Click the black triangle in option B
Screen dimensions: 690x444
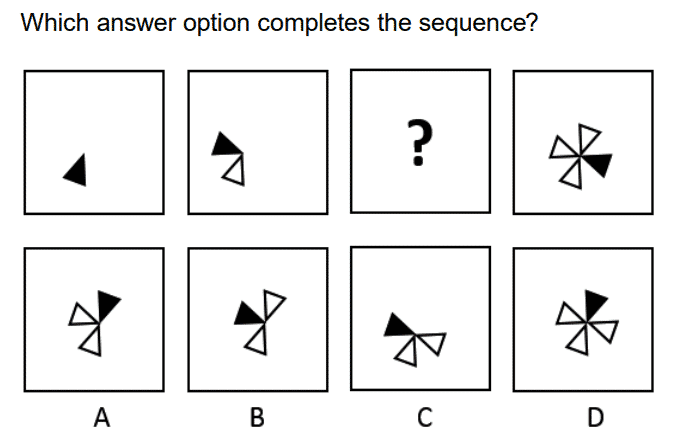(246, 314)
